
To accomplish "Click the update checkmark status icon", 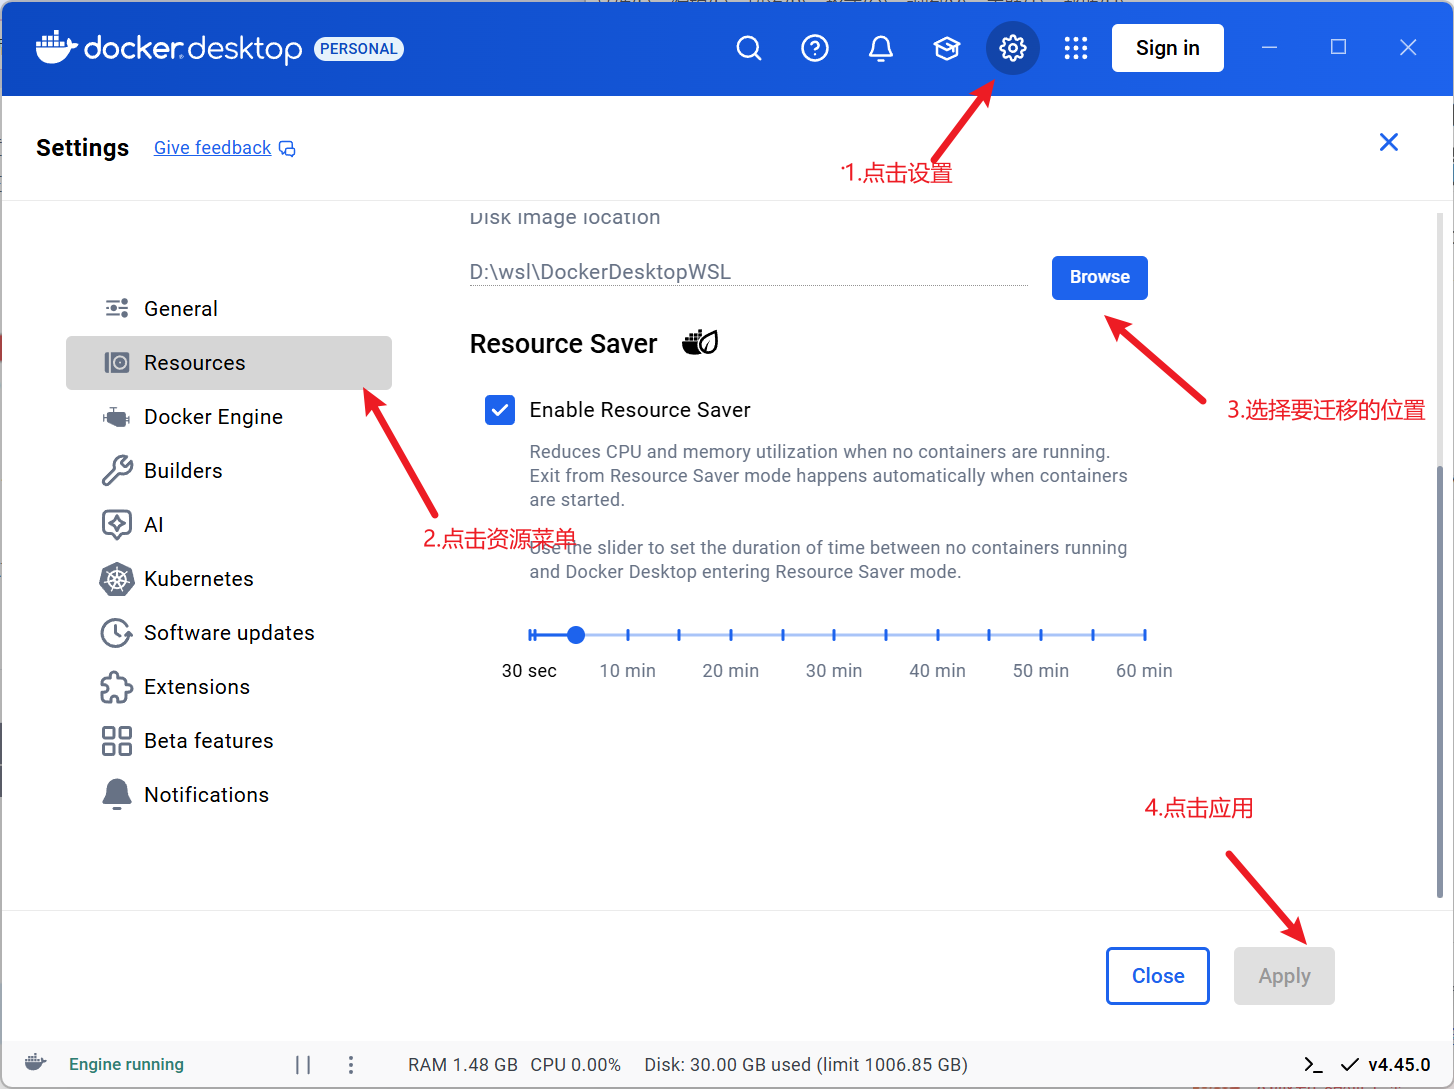I will [x=1350, y=1065].
